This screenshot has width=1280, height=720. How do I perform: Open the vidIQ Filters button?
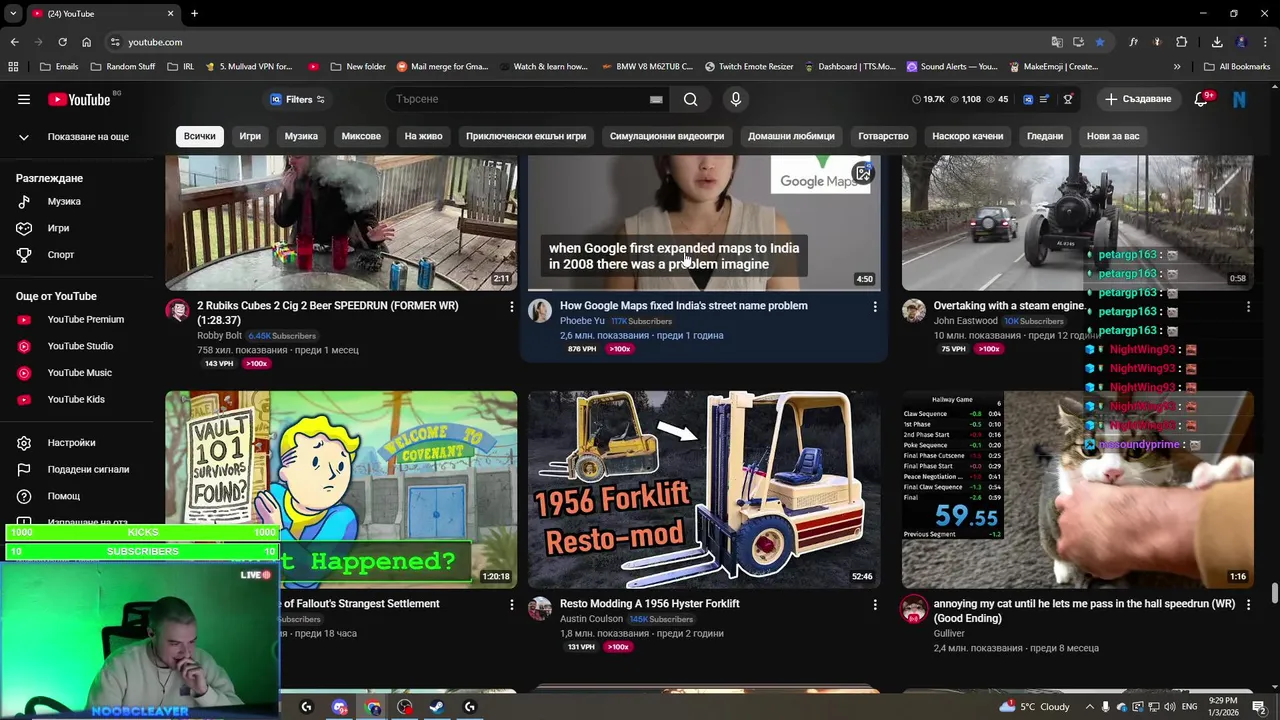click(x=297, y=99)
